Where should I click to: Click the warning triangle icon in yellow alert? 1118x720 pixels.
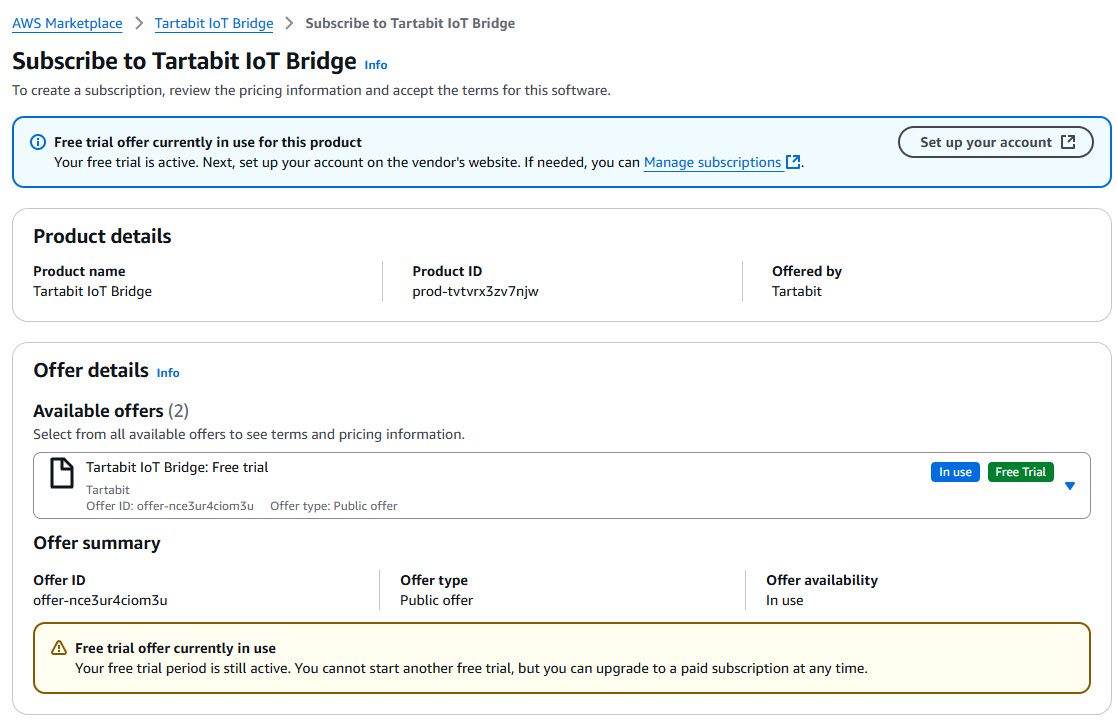tap(59, 647)
